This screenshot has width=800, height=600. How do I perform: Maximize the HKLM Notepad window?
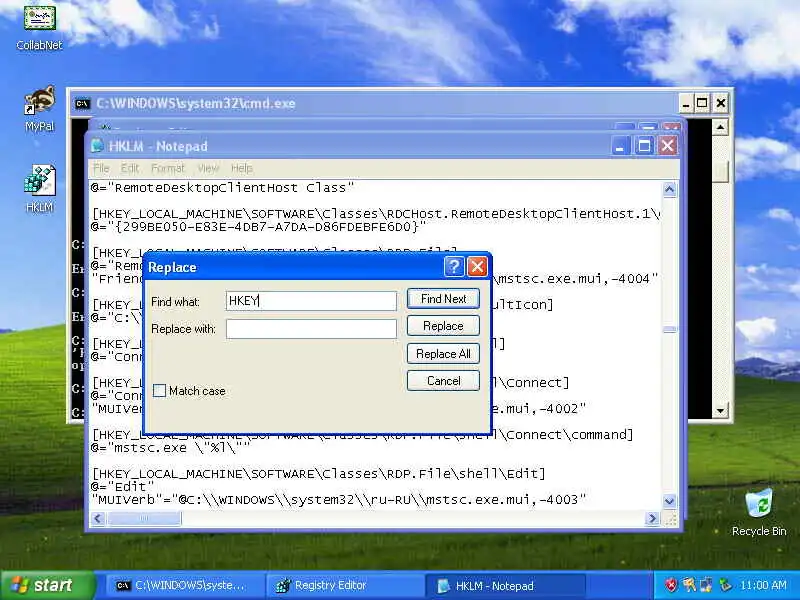(x=644, y=146)
